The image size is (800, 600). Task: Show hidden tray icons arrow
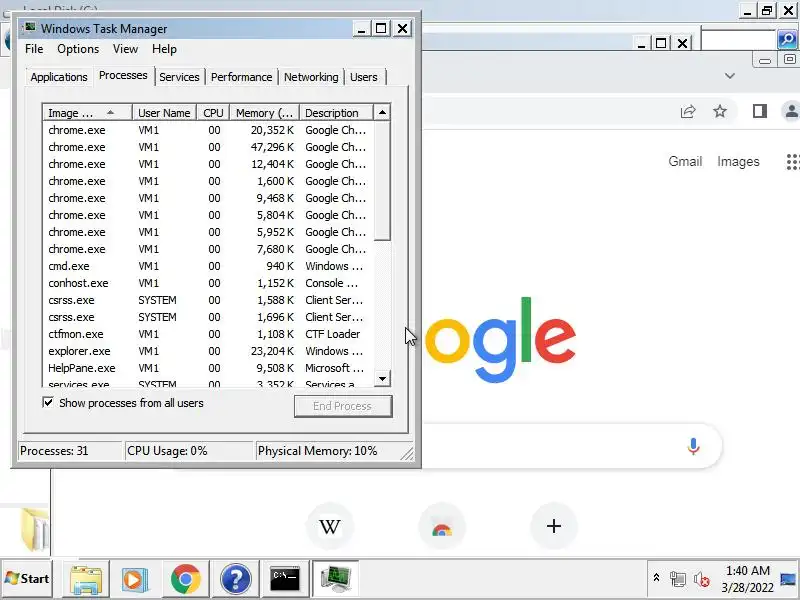[x=657, y=578]
